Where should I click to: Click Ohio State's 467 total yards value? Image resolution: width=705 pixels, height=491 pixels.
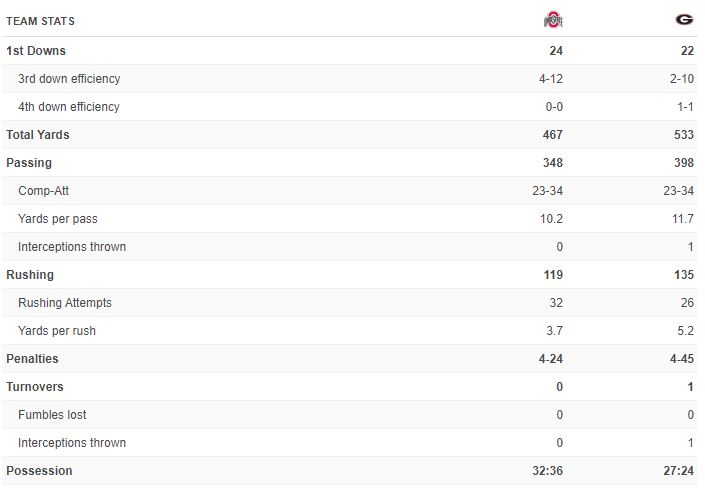point(552,135)
